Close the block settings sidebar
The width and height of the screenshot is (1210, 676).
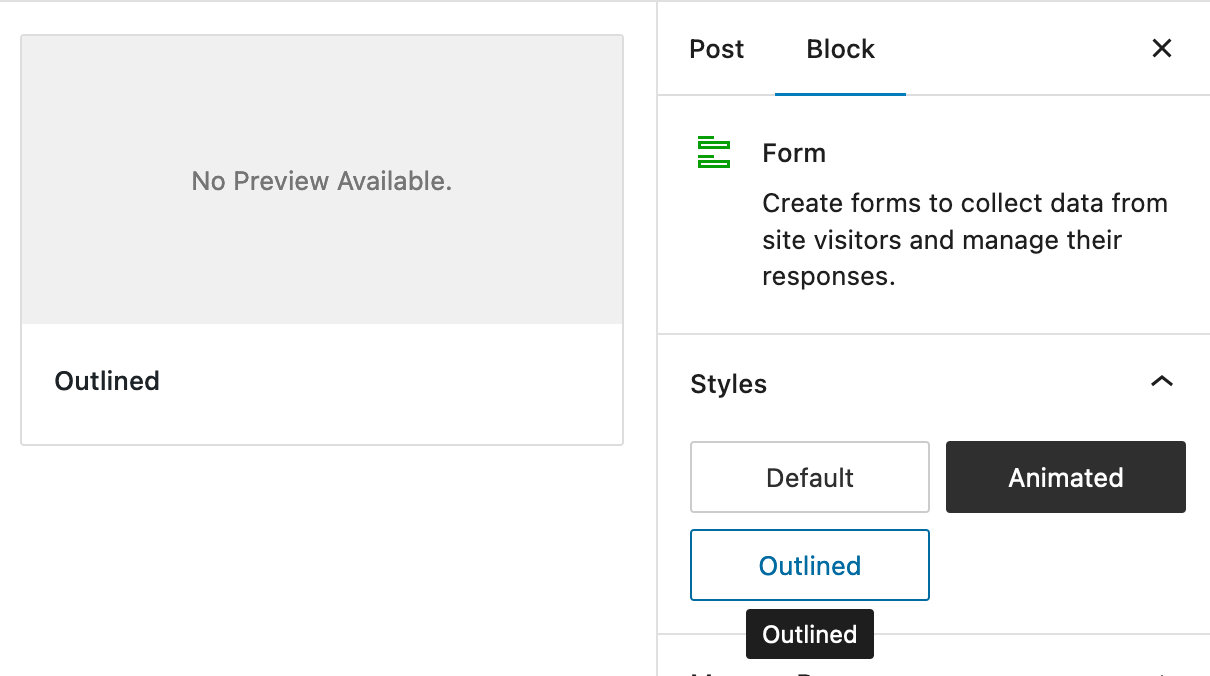click(x=1161, y=48)
